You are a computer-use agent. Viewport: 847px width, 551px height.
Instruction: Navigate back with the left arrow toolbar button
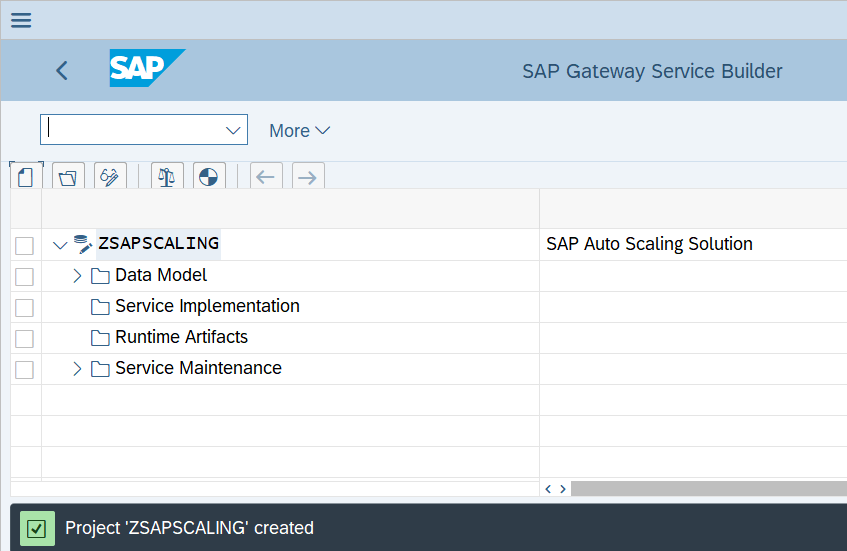[x=266, y=177]
